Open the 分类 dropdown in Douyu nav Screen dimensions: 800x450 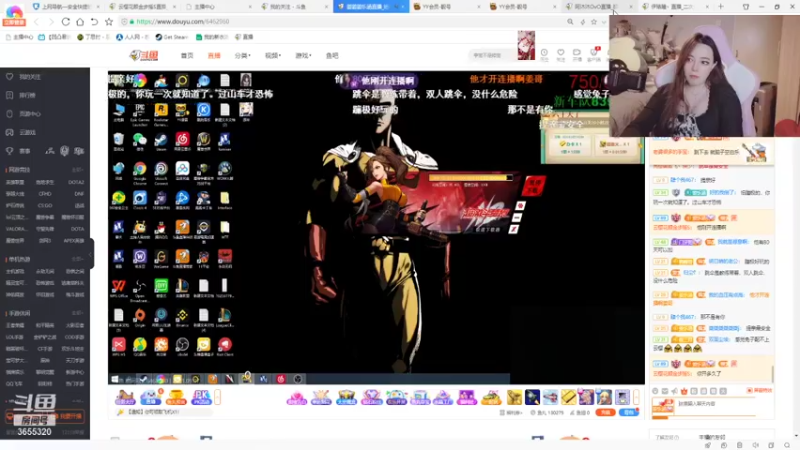(243, 56)
